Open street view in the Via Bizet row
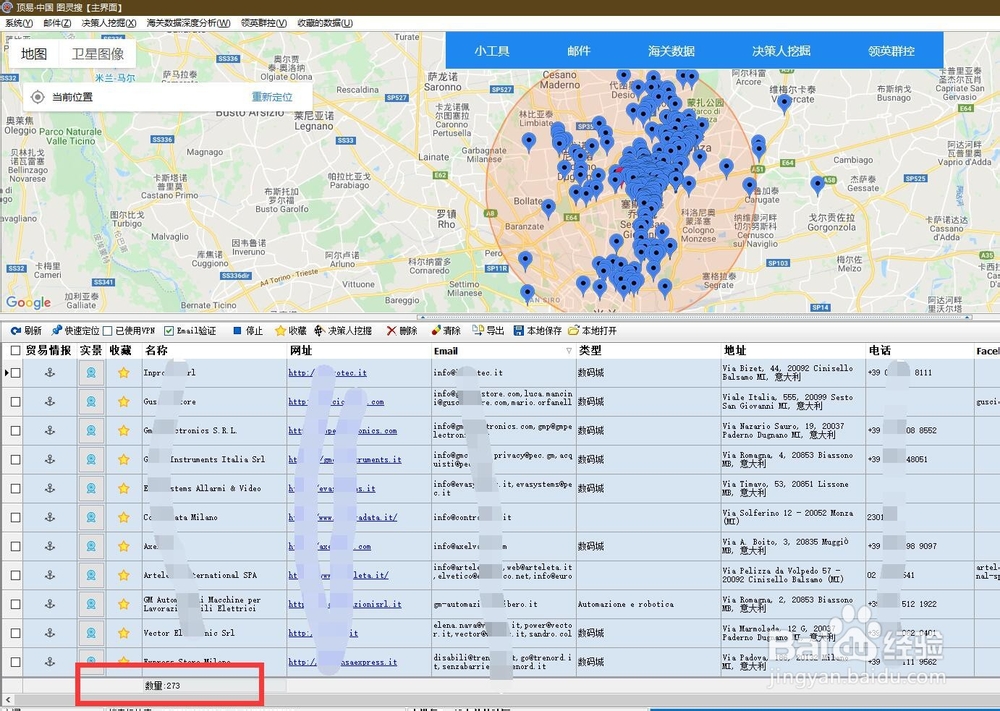This screenshot has width=1000, height=711. pos(91,372)
